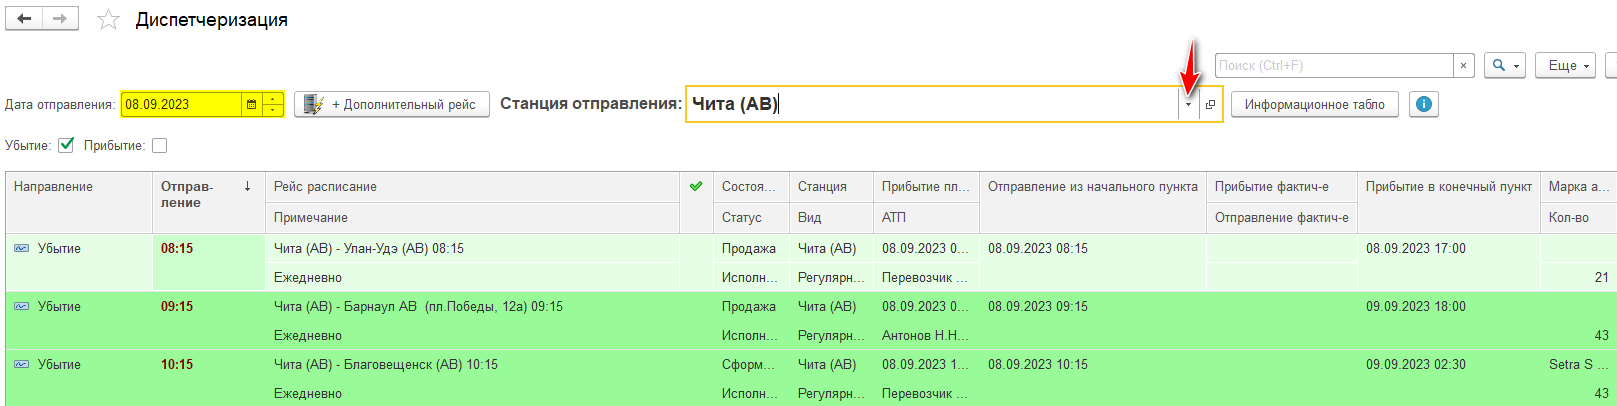Click the magnifier search button

pos(1503,65)
